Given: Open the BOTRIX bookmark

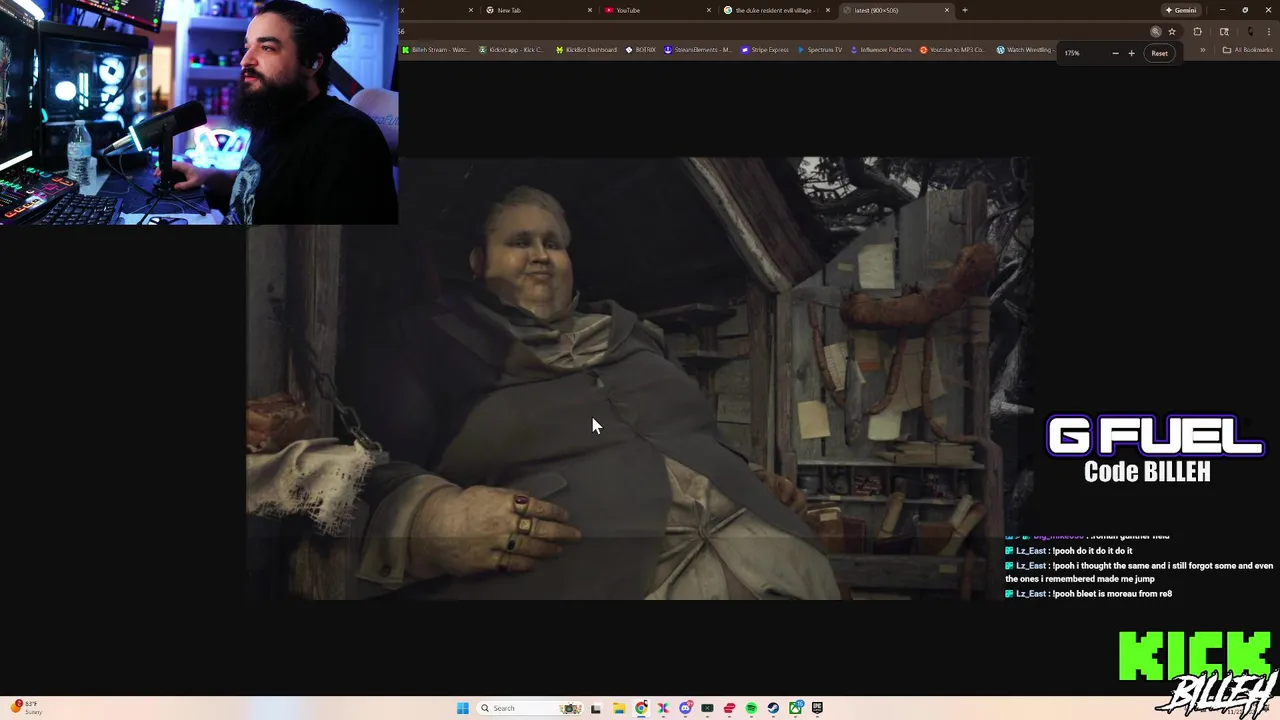Looking at the screenshot, I should coord(641,50).
